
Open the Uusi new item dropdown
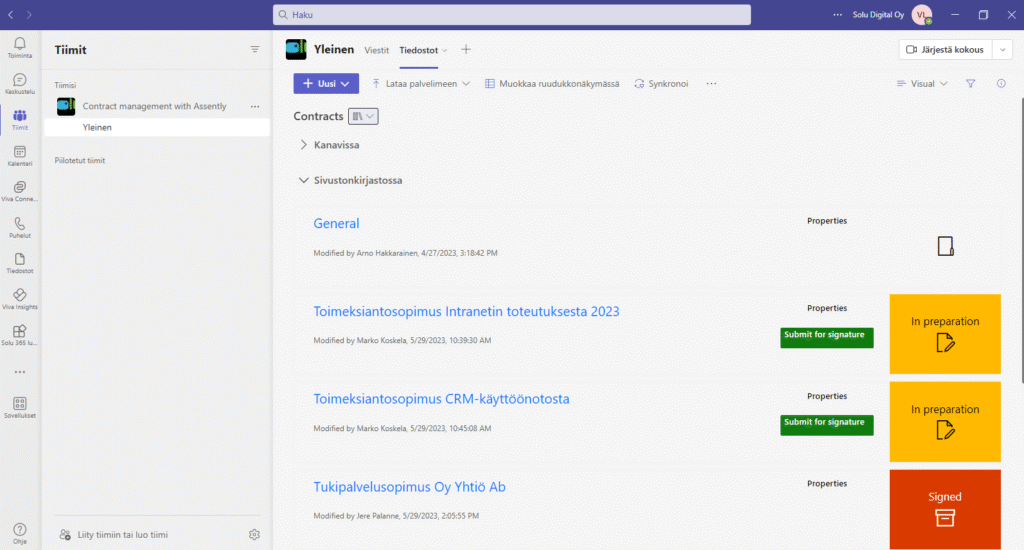coord(326,84)
